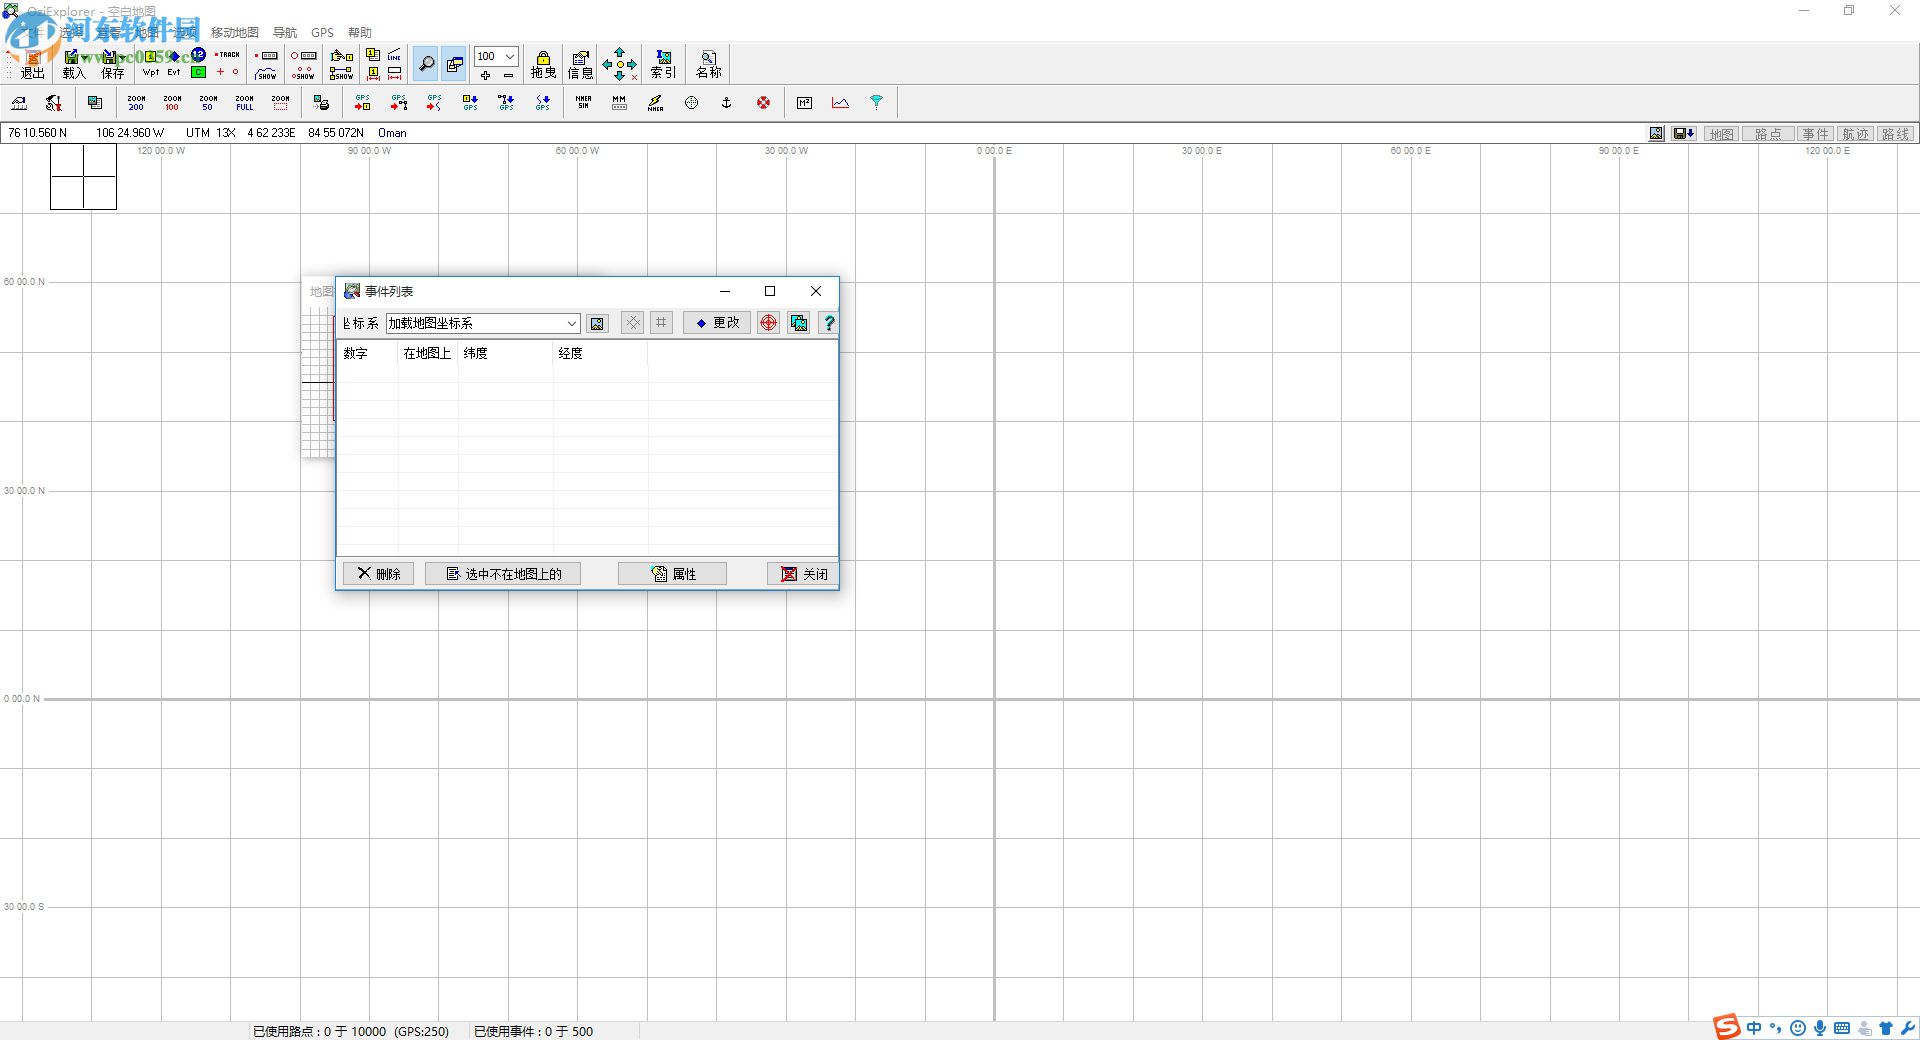Click the red lifebuoy toolbar icon

click(x=763, y=102)
